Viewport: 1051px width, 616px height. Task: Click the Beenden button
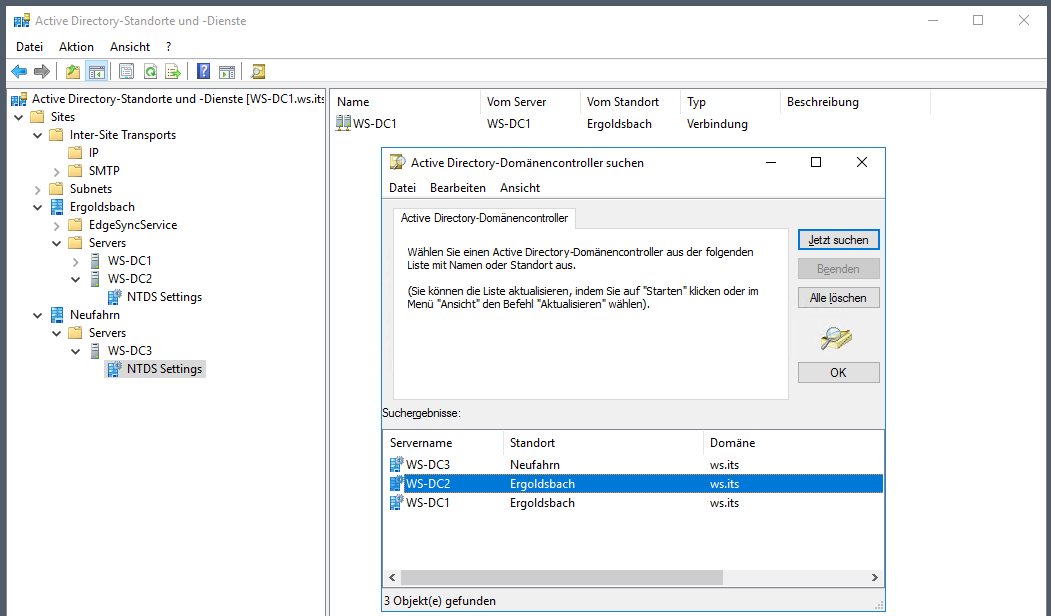click(839, 269)
